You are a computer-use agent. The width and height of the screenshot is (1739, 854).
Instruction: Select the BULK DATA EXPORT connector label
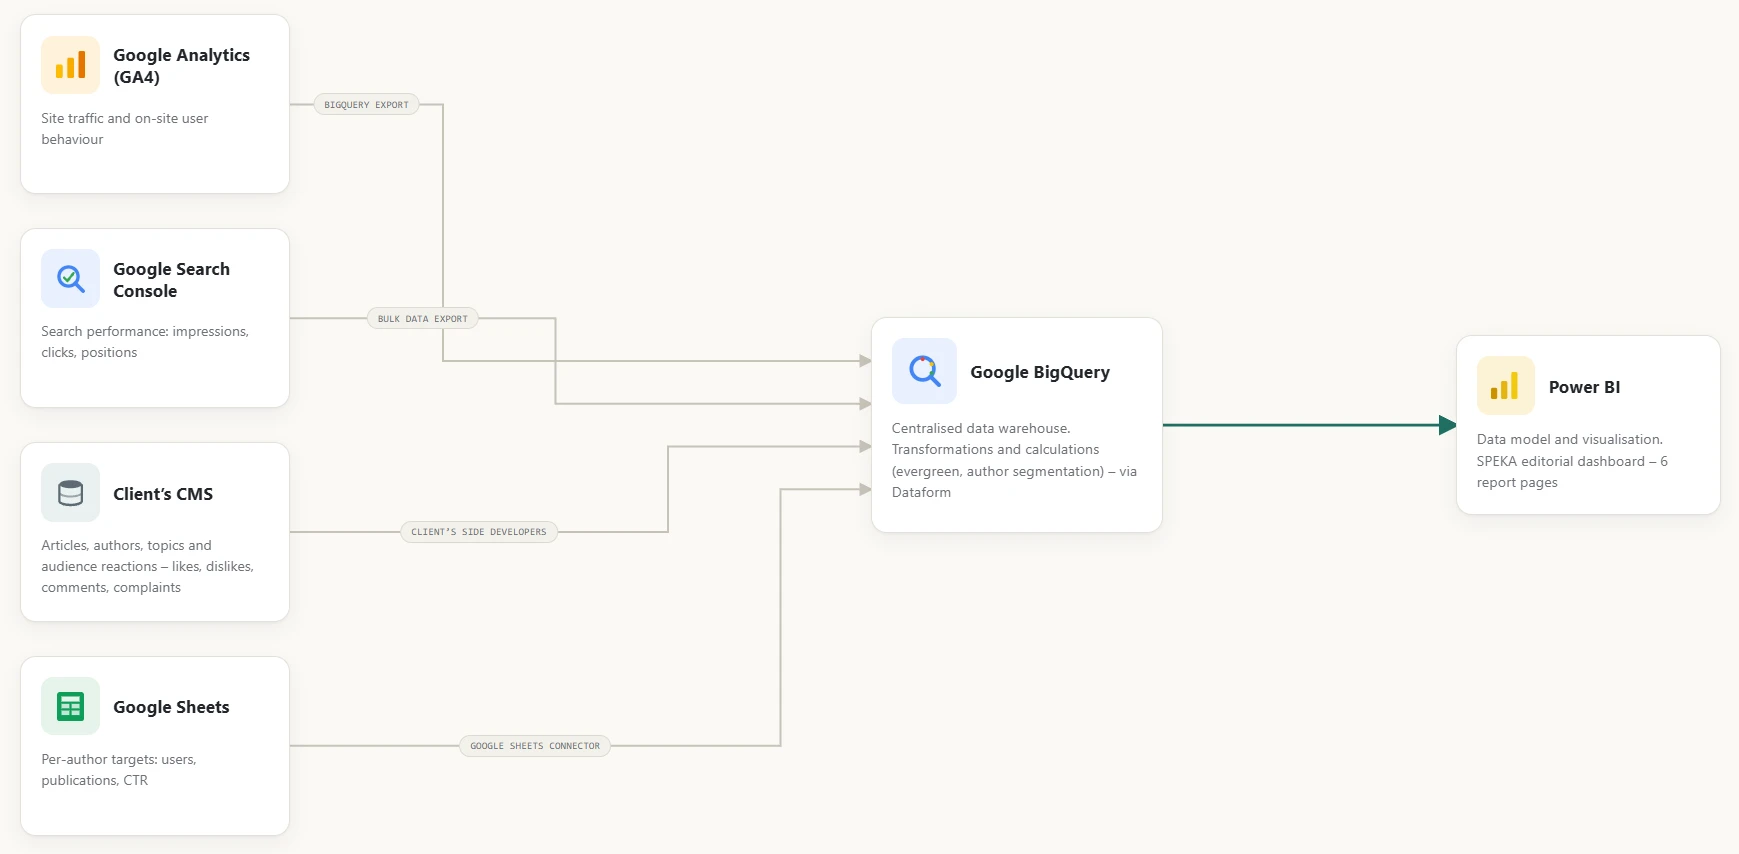423,319
